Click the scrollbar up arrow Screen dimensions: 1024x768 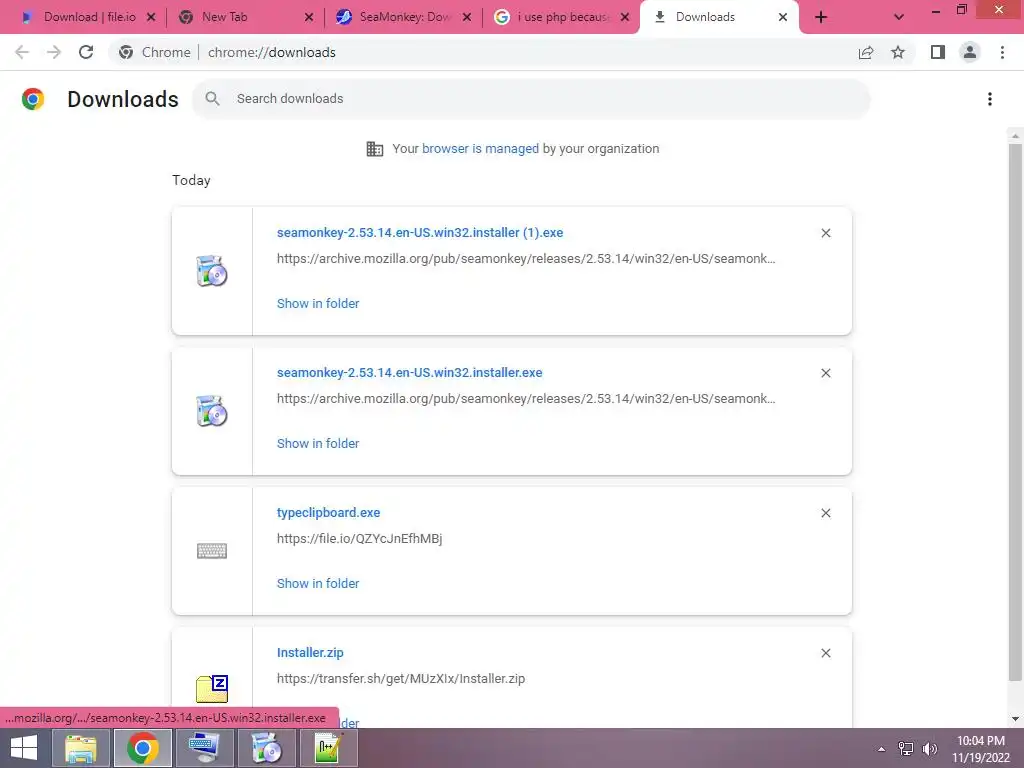pos(1015,136)
